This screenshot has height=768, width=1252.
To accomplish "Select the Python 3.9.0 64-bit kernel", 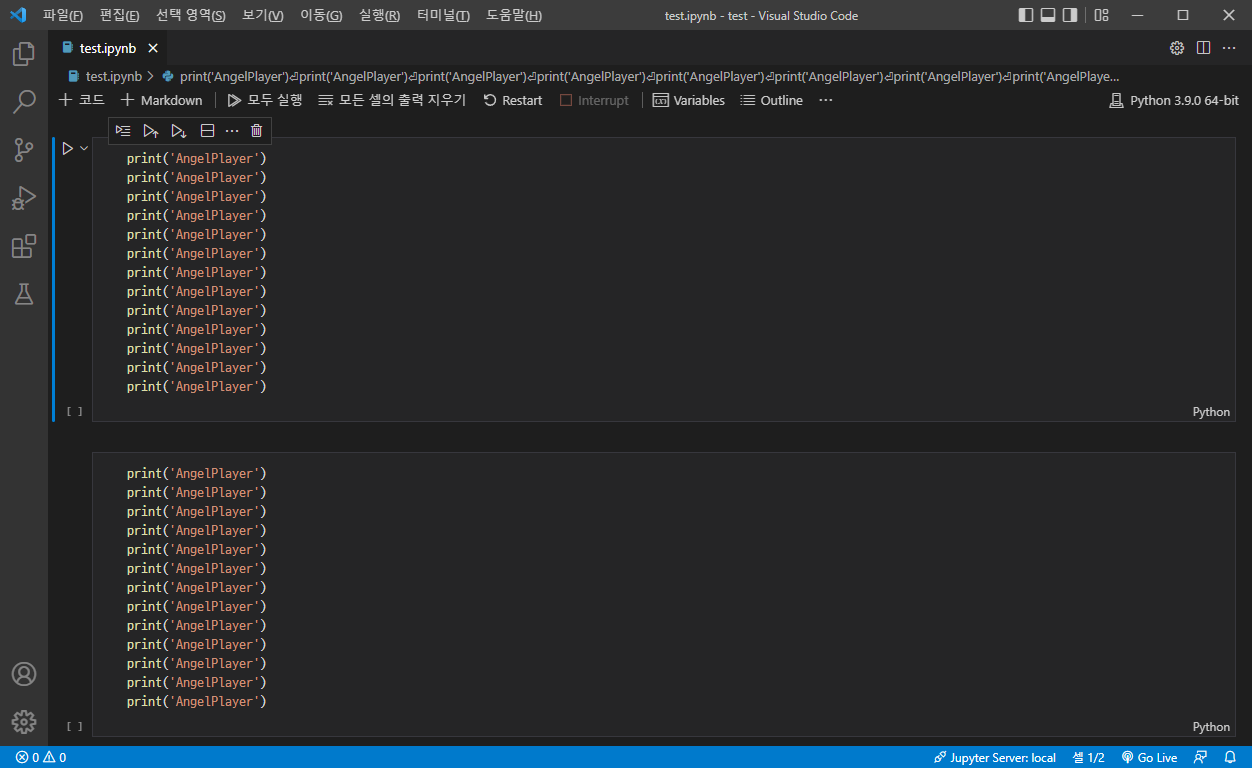I will click(1174, 100).
